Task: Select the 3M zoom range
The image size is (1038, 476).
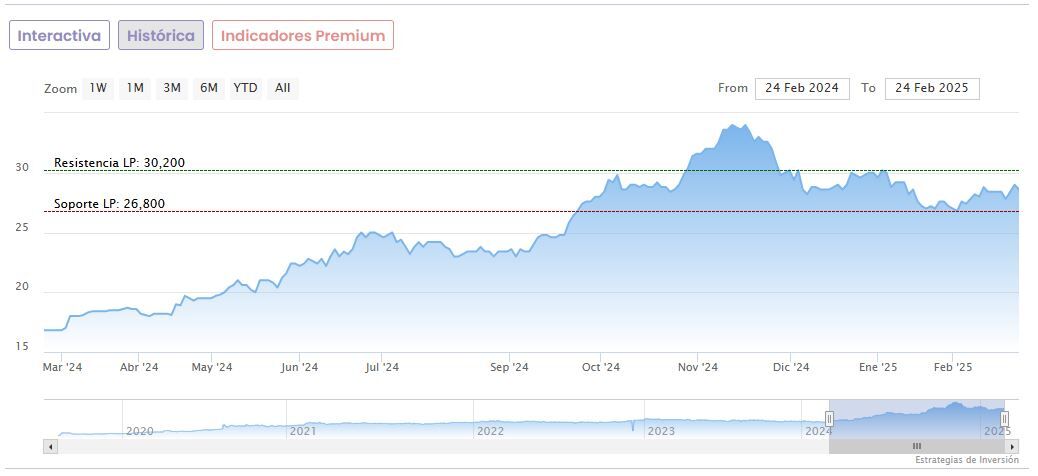Action: 172,88
